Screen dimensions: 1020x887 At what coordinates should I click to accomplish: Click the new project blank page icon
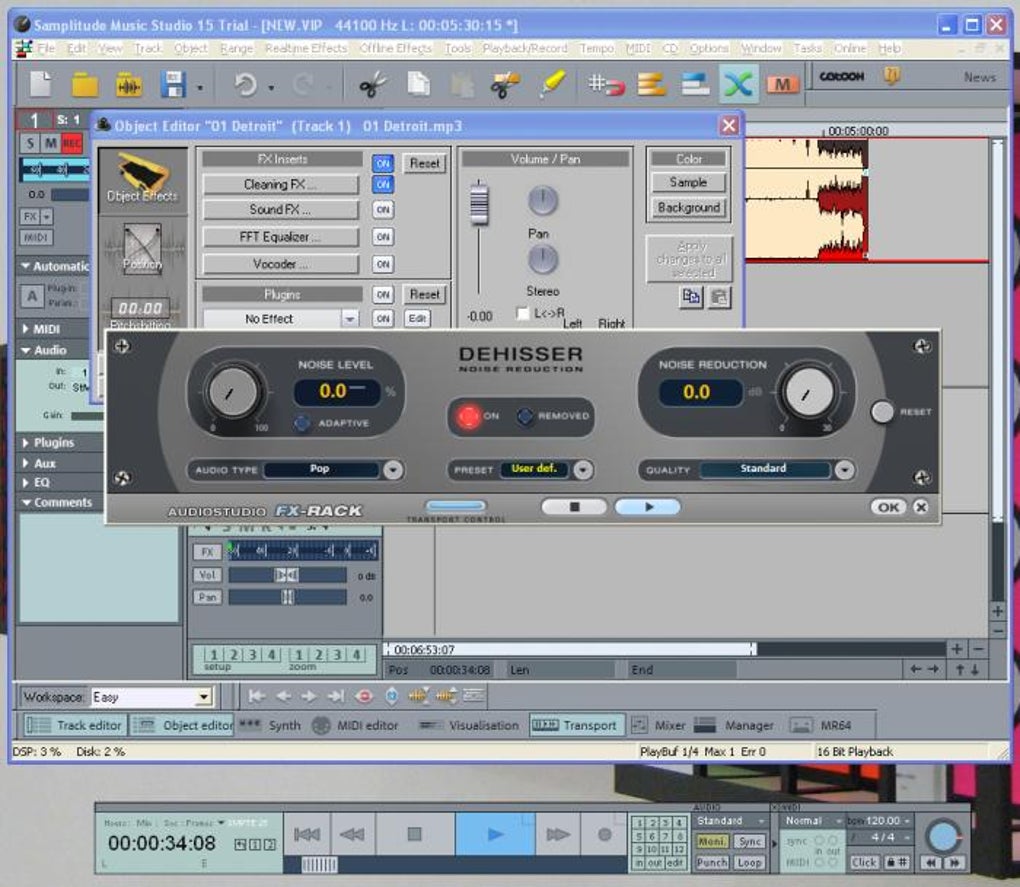[40, 85]
